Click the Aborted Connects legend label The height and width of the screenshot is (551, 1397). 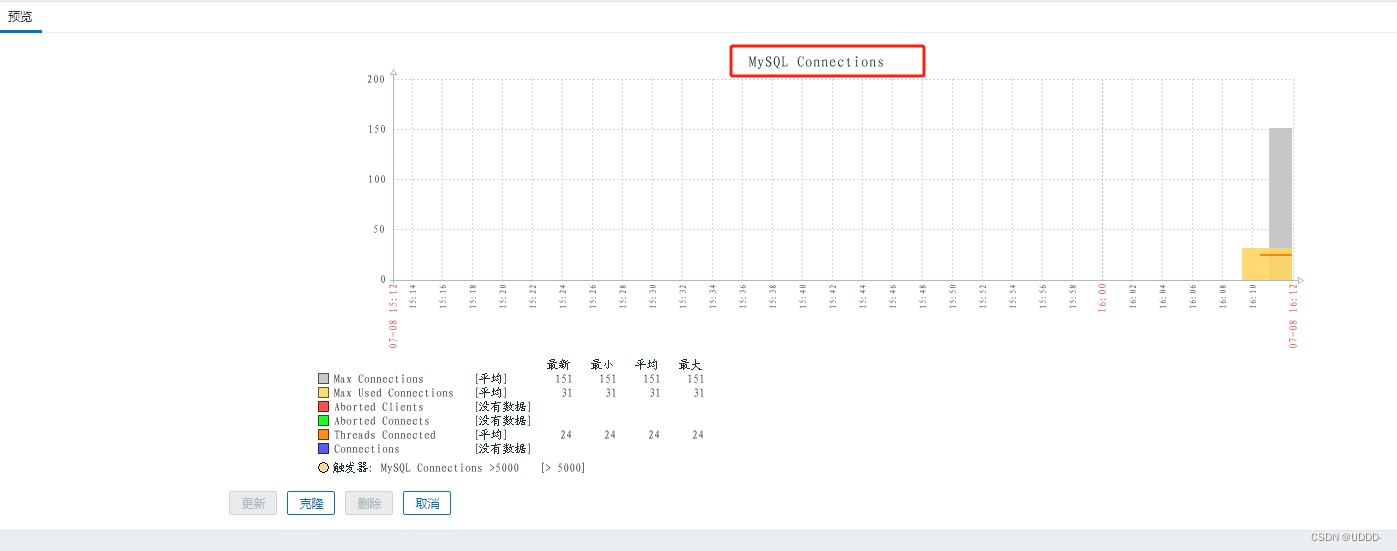(x=382, y=421)
